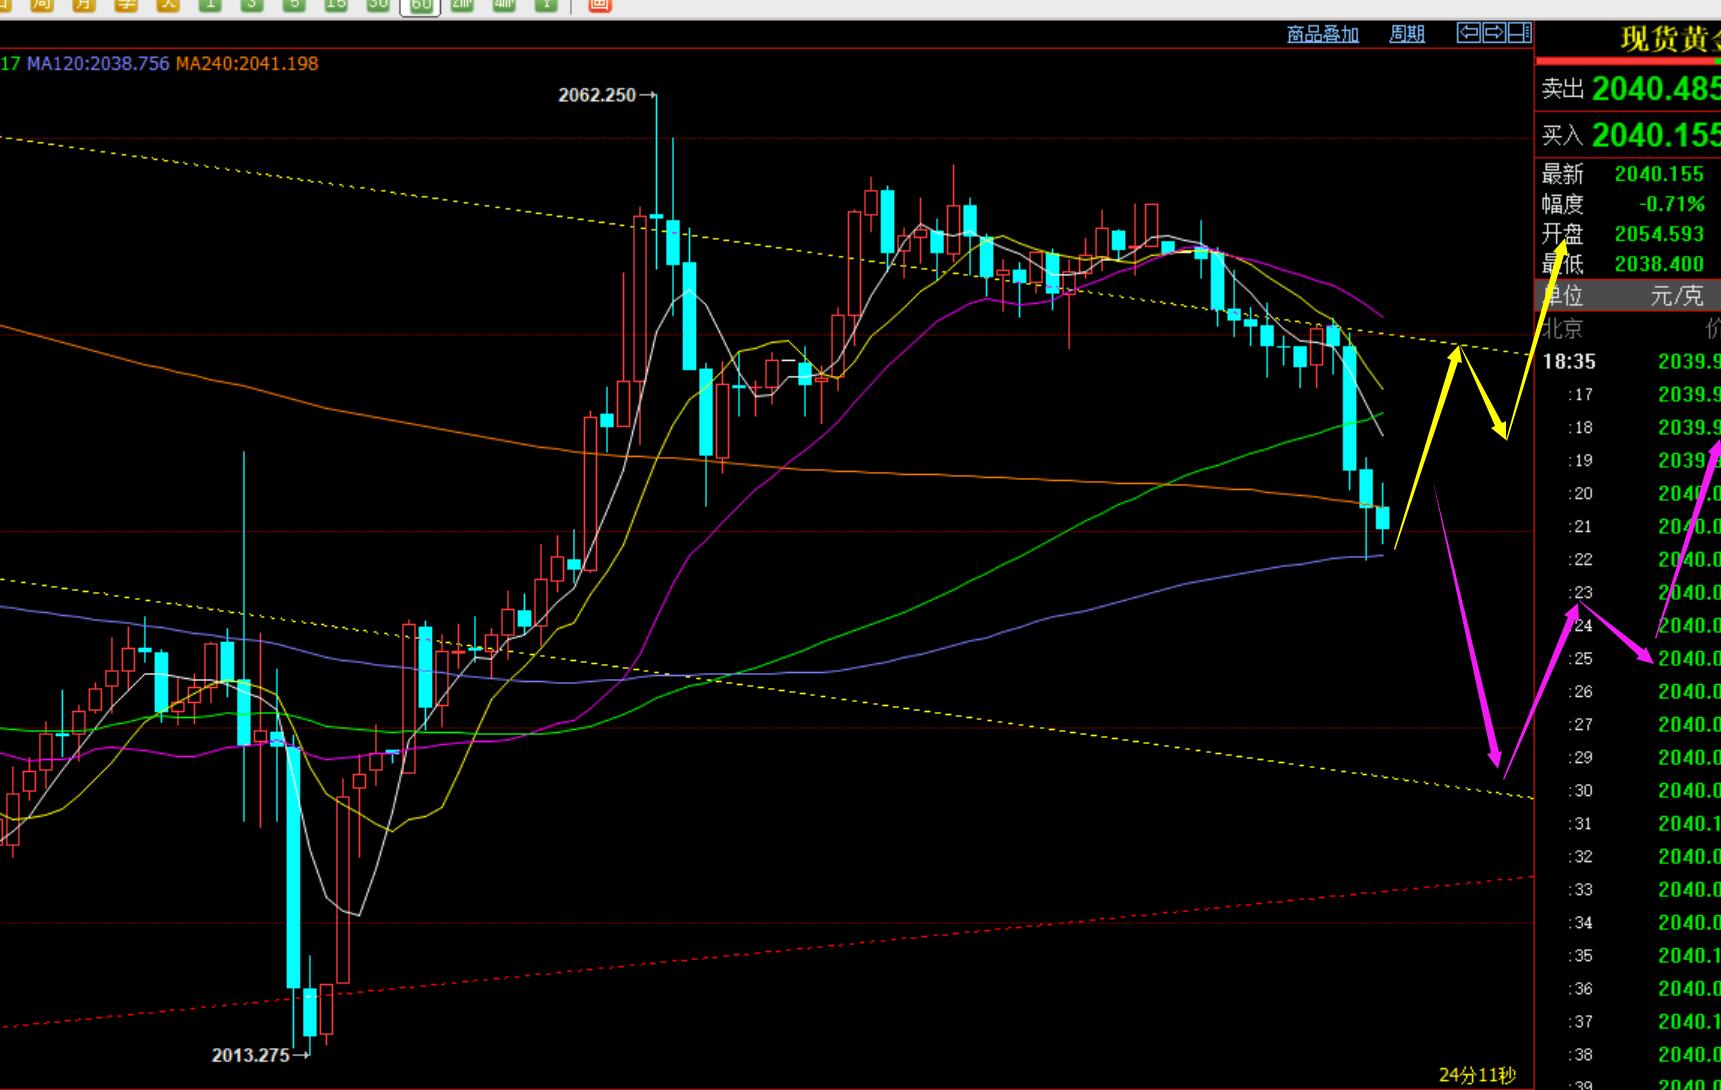Switch chart to weekly period icon
The width and height of the screenshot is (1721, 1090).
click(42, 4)
